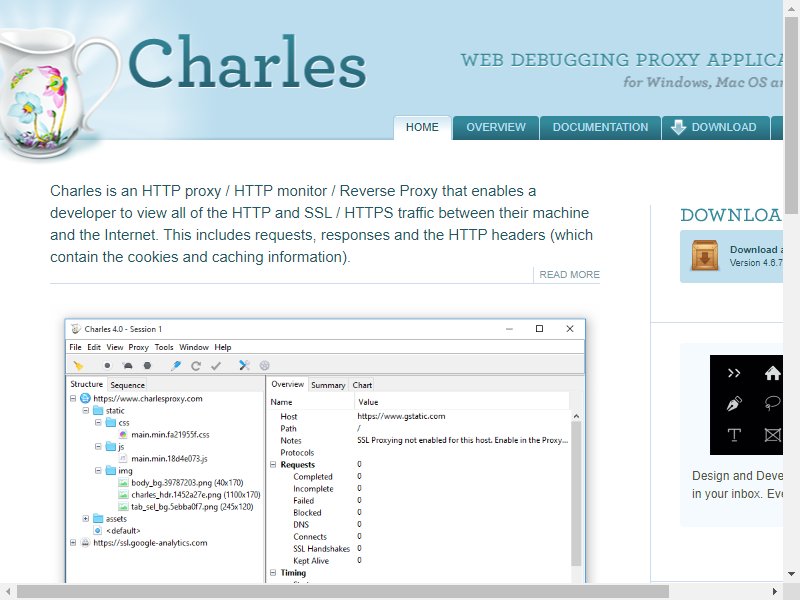Collapse the https://ssl.google-analytics.com node

(x=73, y=543)
